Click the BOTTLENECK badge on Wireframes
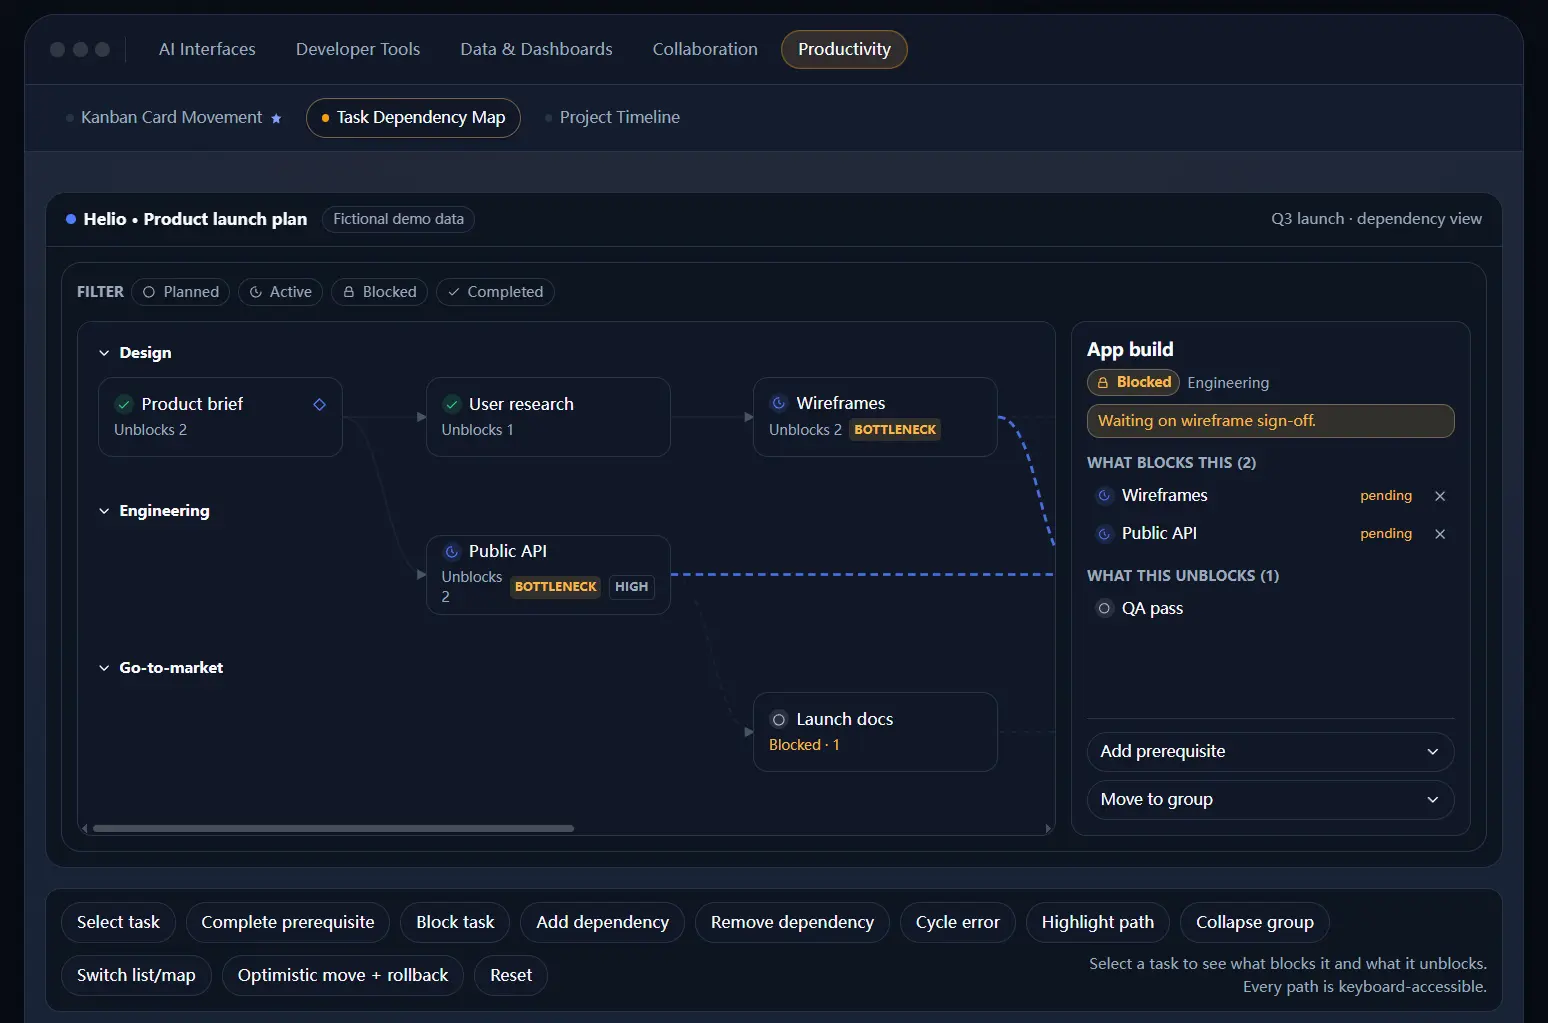 click(895, 430)
